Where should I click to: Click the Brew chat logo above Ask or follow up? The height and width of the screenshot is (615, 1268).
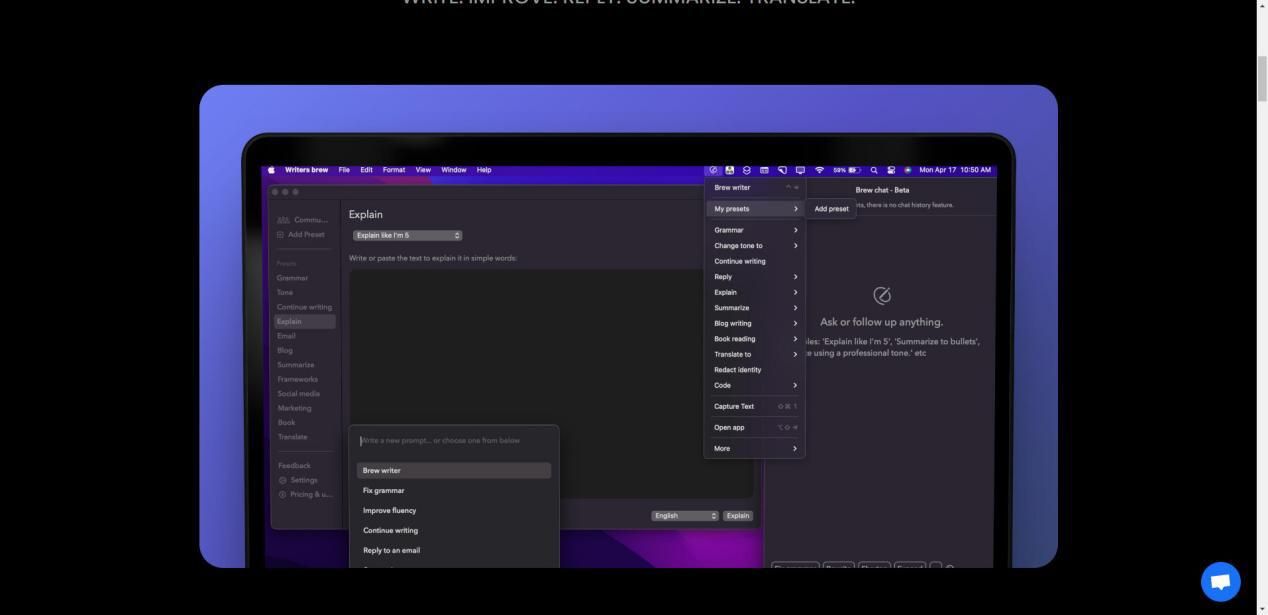click(882, 295)
